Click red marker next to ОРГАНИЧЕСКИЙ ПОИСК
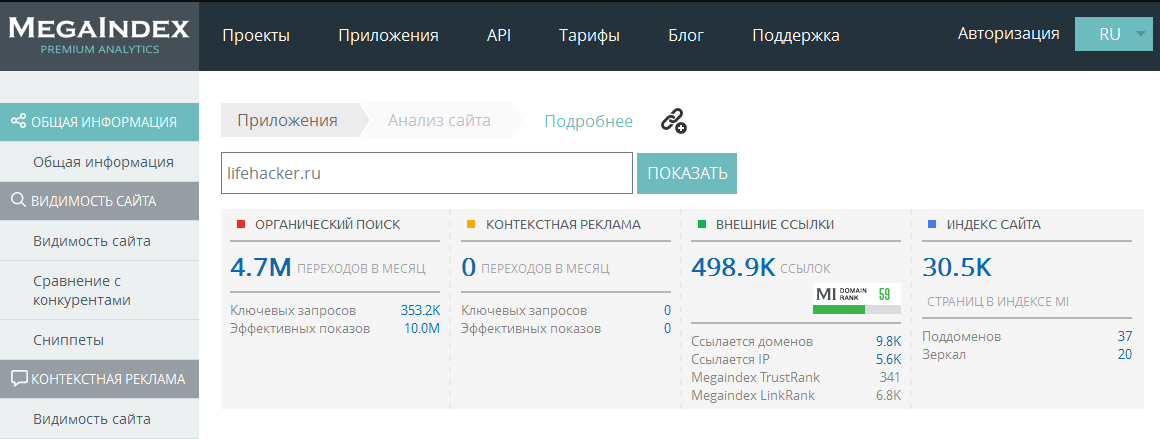 pos(240,224)
